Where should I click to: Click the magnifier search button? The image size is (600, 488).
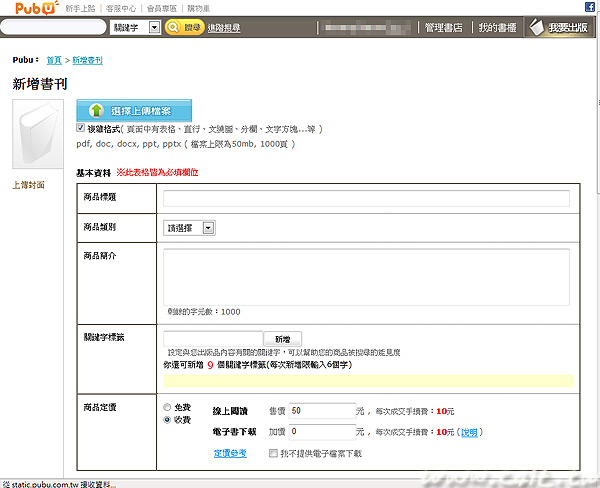click(x=184, y=27)
